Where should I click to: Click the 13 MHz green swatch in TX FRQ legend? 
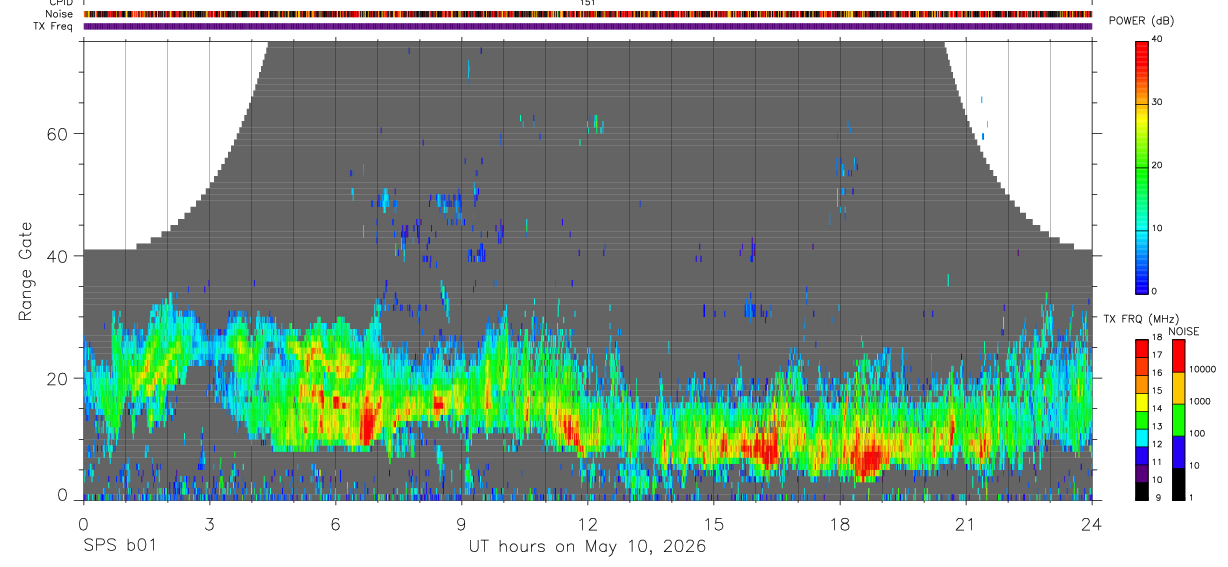tap(1142, 420)
